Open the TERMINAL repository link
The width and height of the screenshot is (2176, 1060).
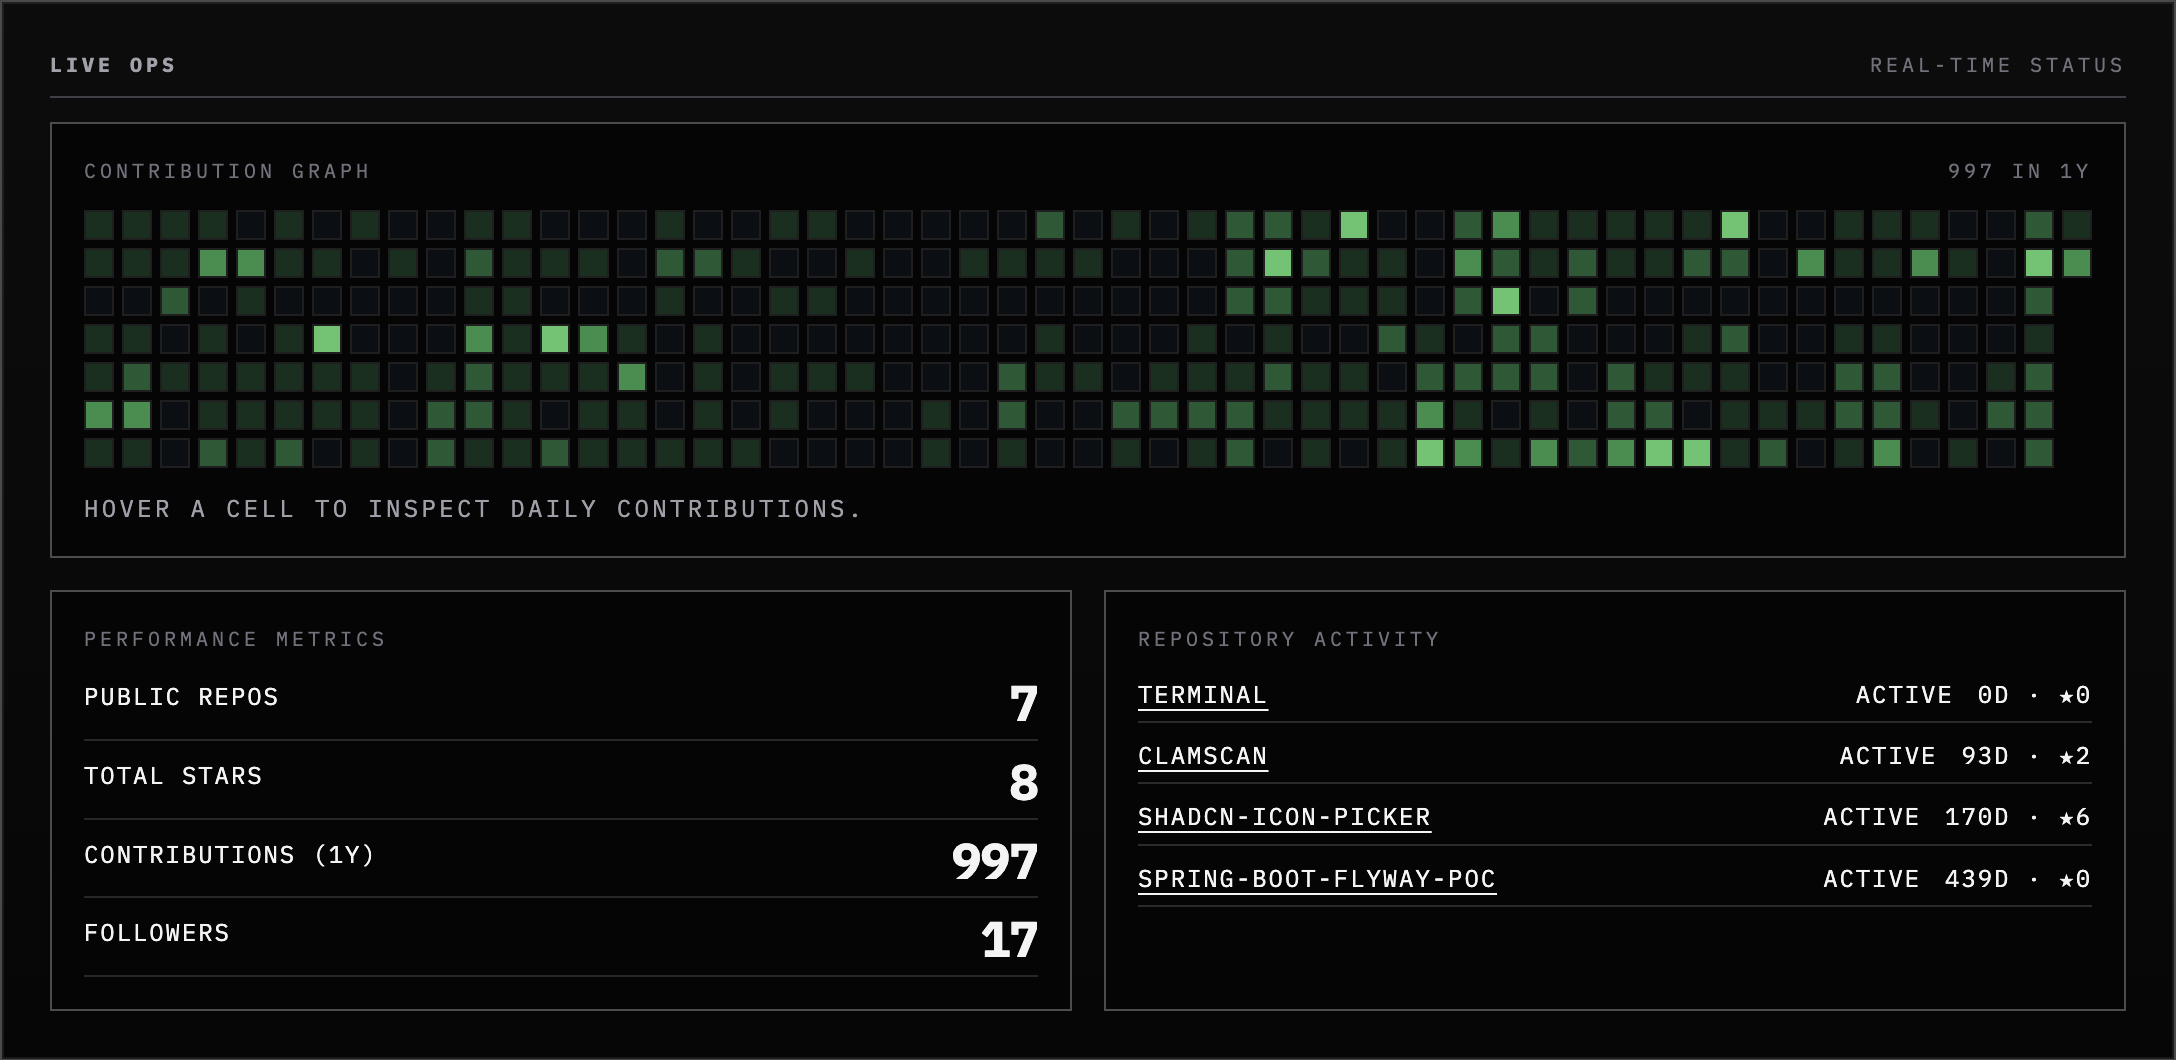tap(1202, 695)
